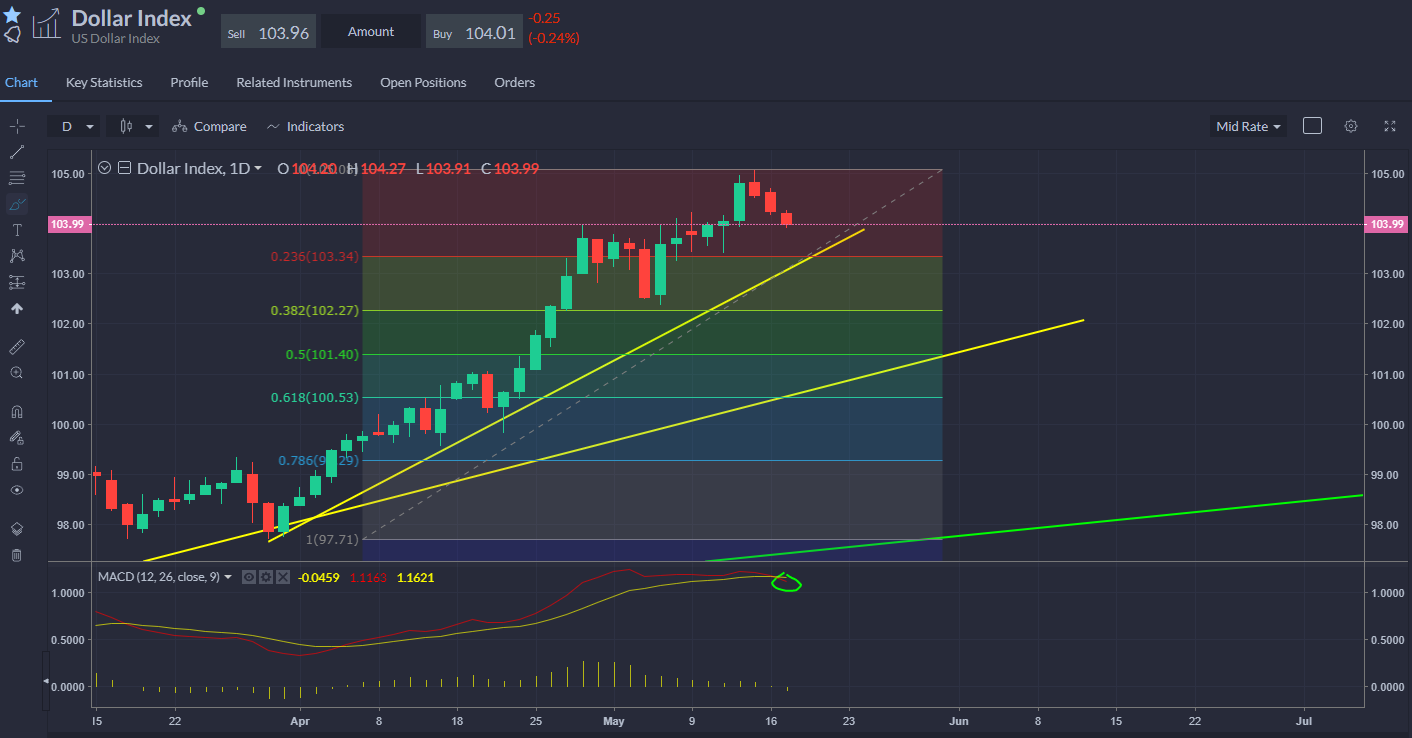Viewport: 1412px width, 738px height.
Task: Activate the ruler measure tool
Action: (x=17, y=346)
